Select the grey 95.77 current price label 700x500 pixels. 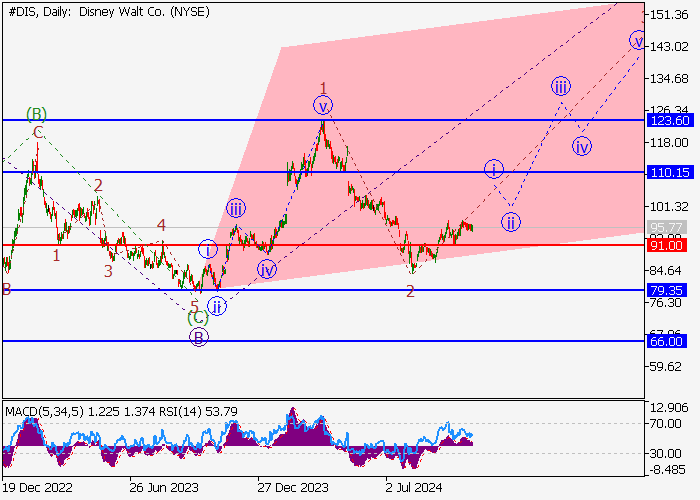pos(666,227)
